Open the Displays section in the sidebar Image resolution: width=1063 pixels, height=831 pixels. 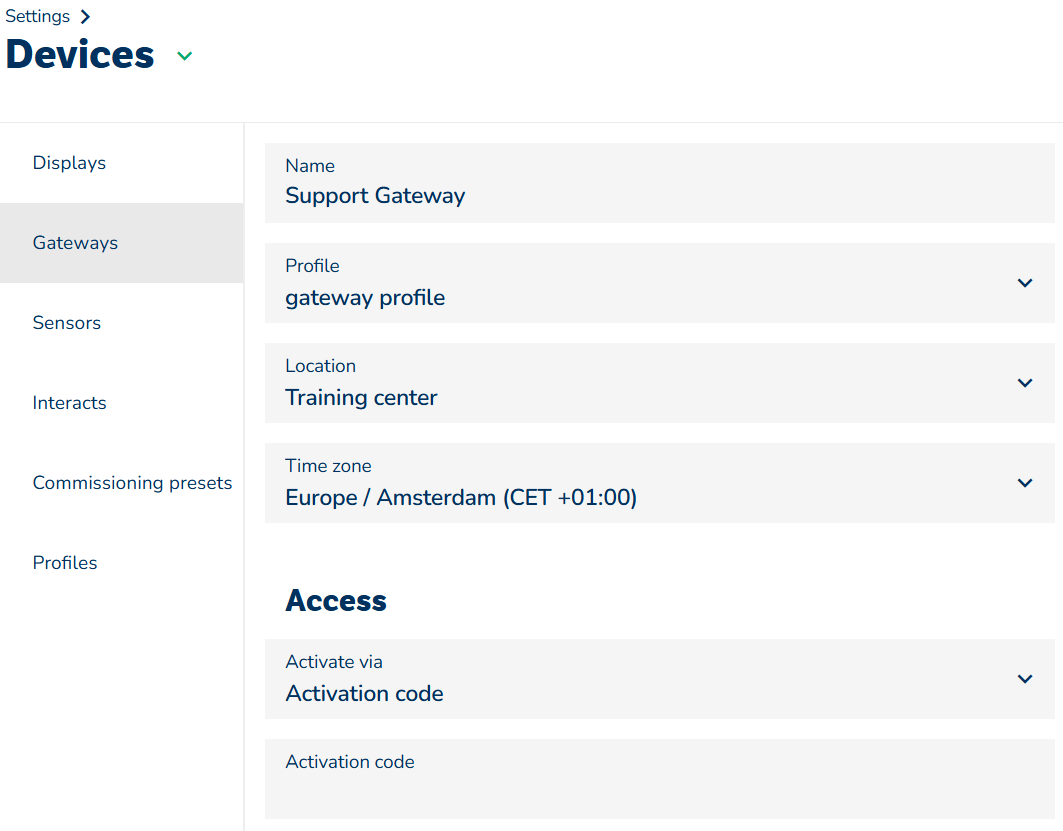point(69,163)
